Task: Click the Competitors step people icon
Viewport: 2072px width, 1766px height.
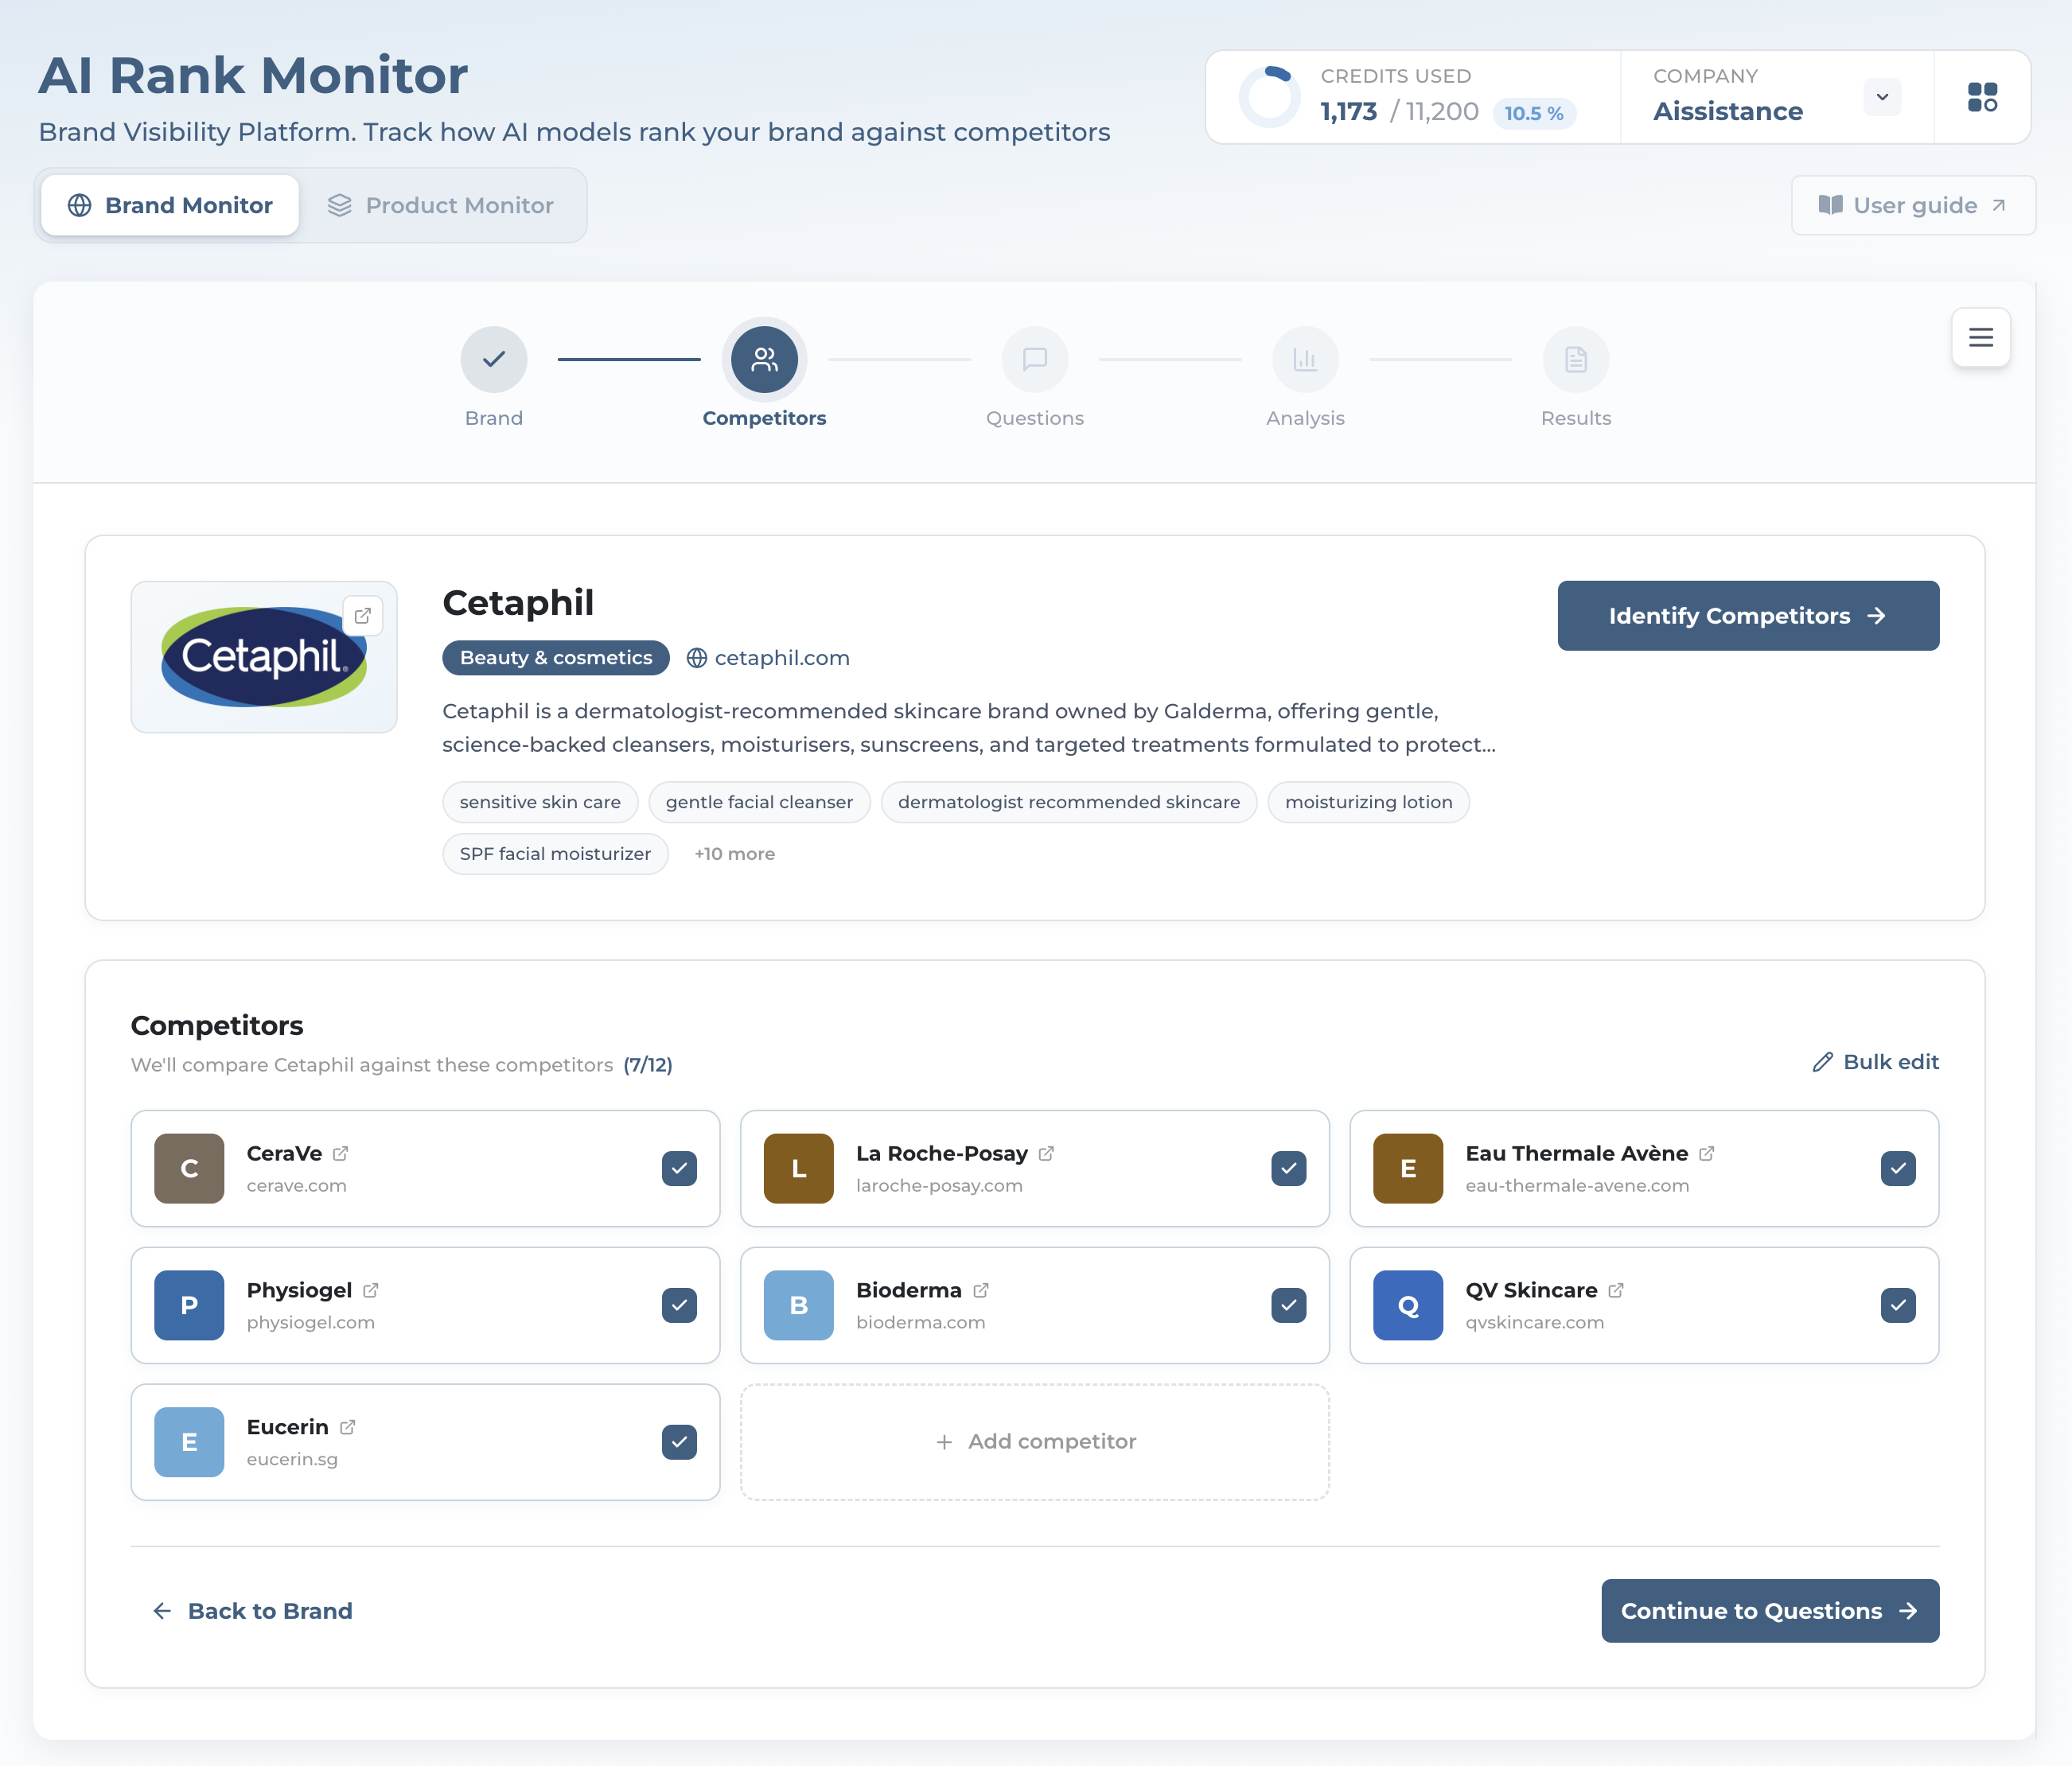Action: click(x=765, y=359)
